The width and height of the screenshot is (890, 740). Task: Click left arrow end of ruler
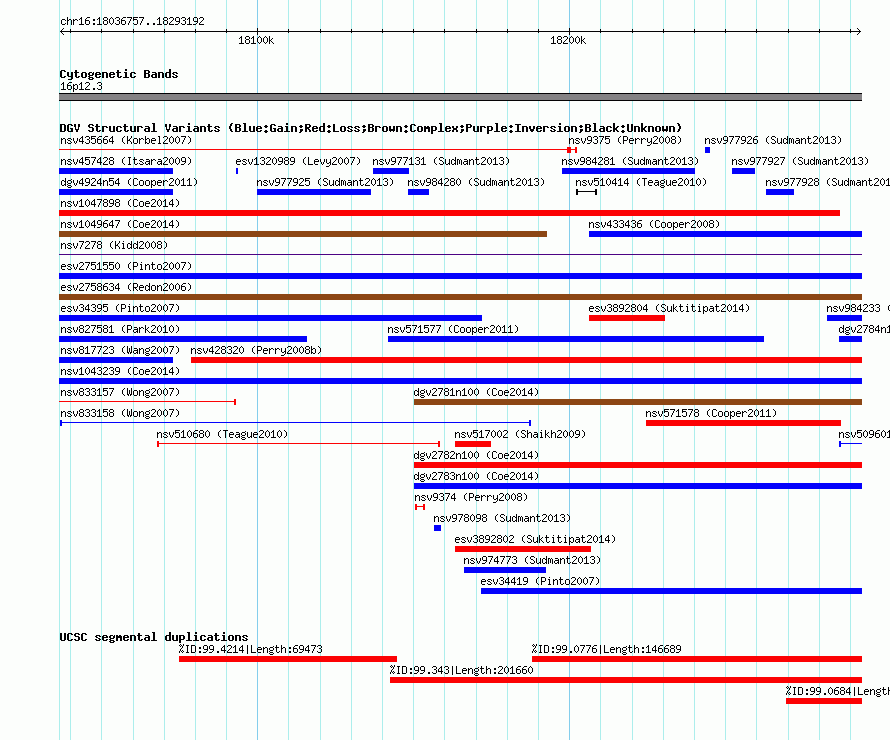[x=62, y=32]
